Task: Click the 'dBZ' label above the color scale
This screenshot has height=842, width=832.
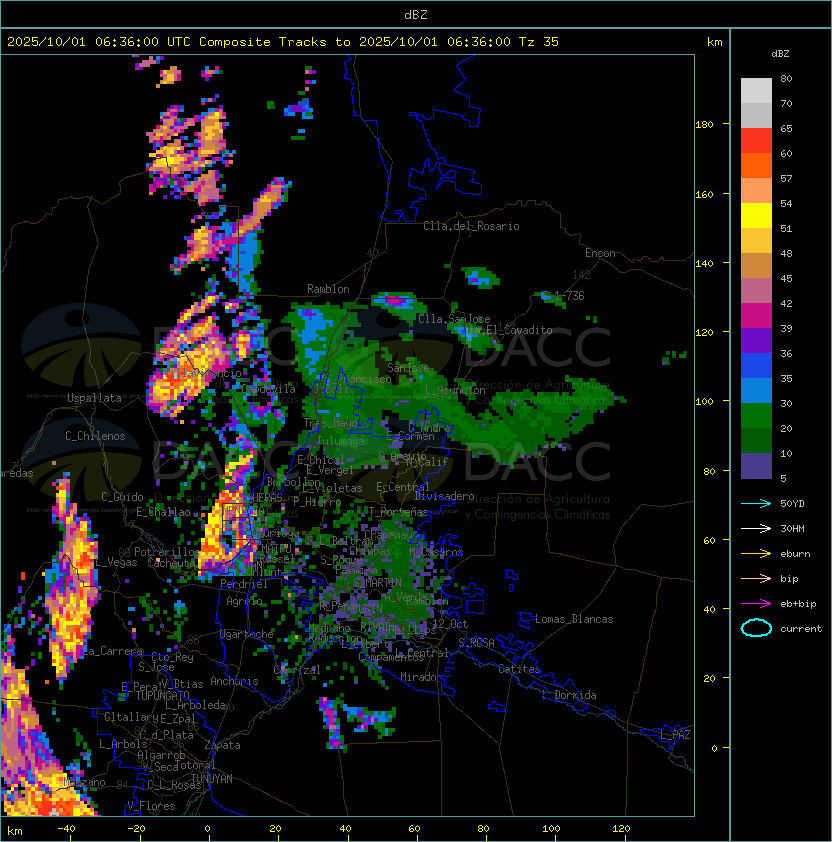Action: coord(780,54)
